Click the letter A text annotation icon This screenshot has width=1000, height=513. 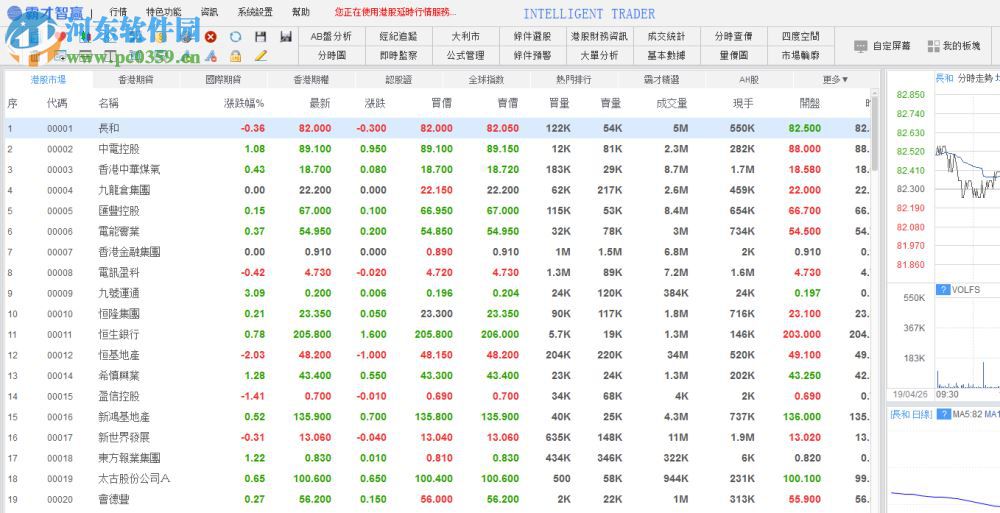pos(212,56)
